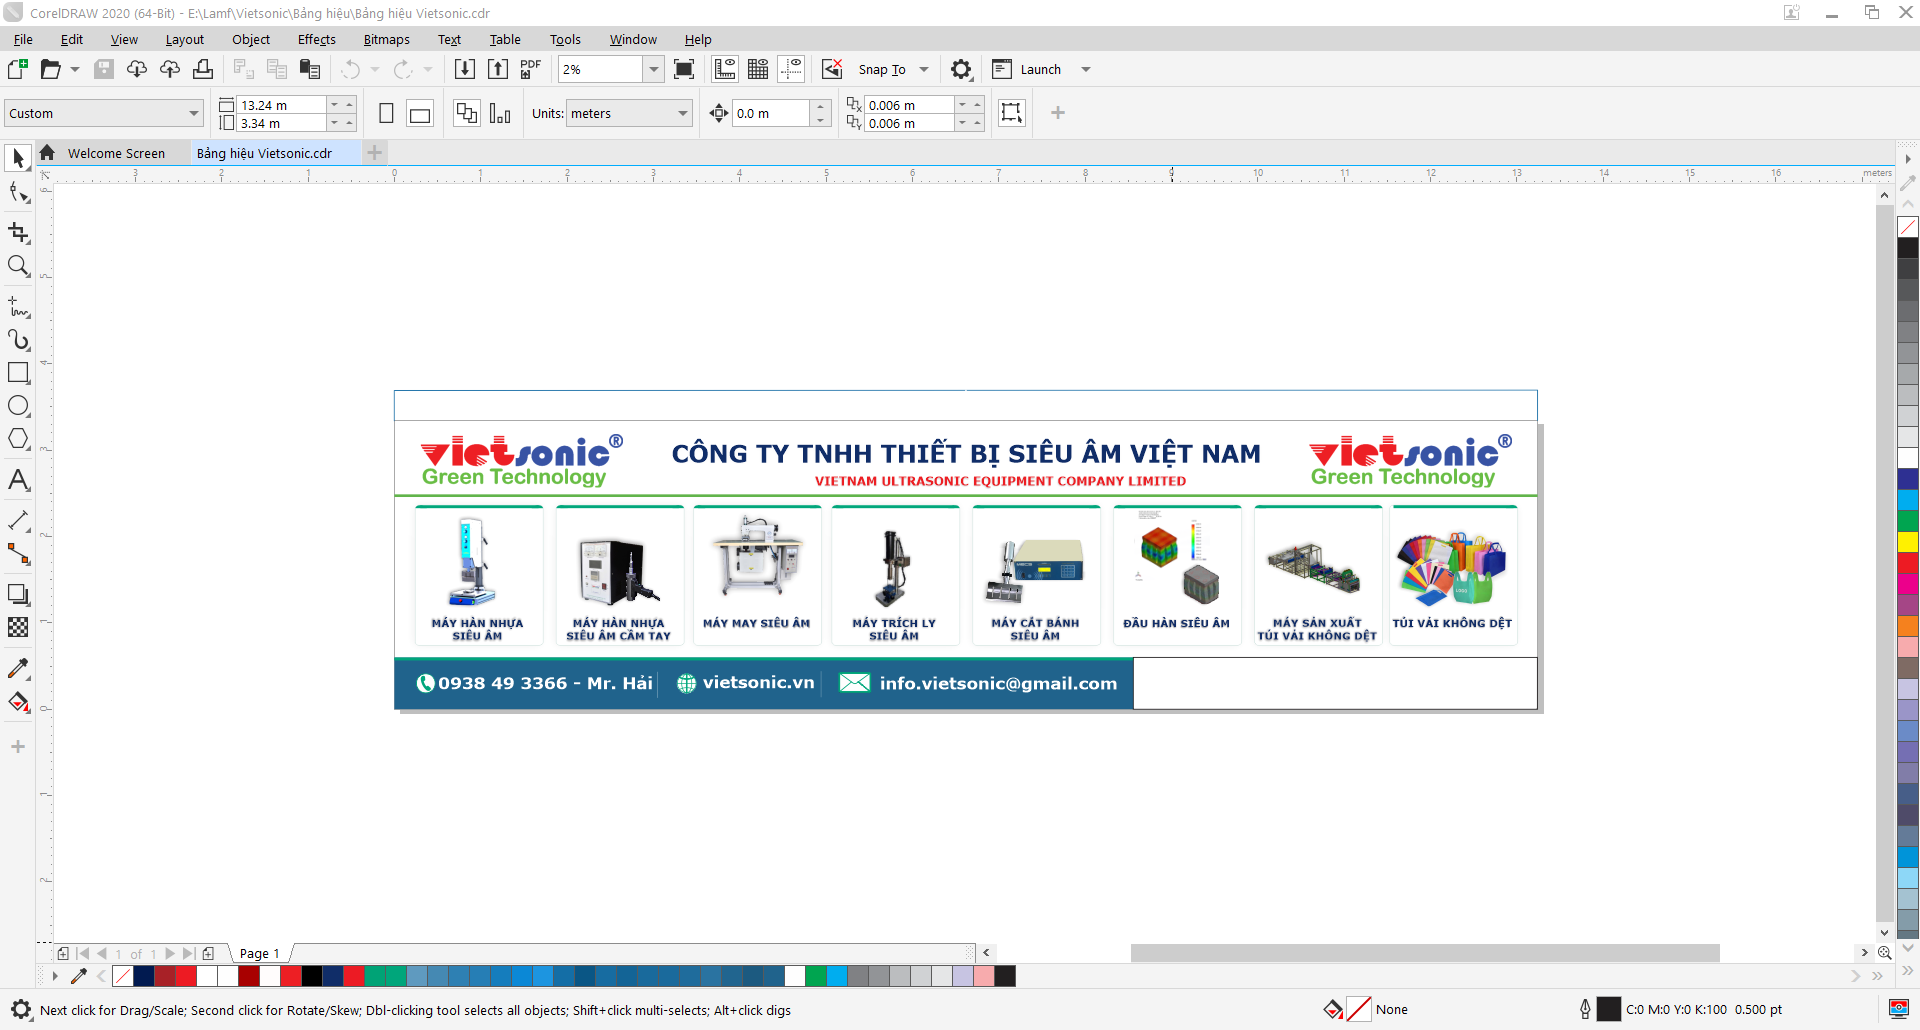Select the Zoom tool in toolbox

(18, 266)
